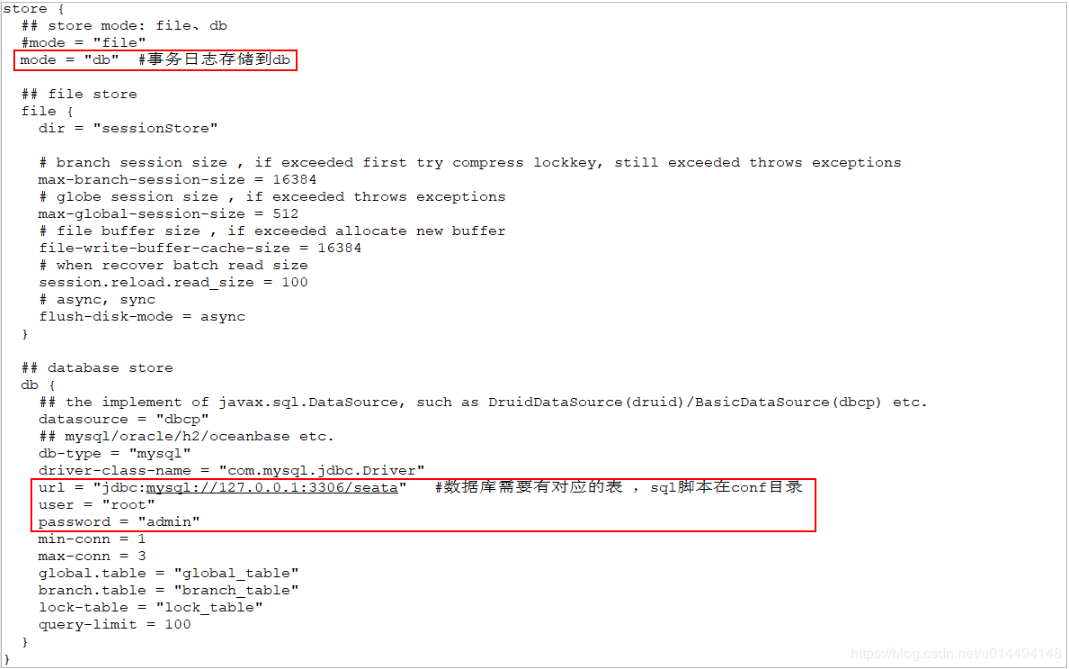Click the dir = "sessionStore" line

[128, 128]
